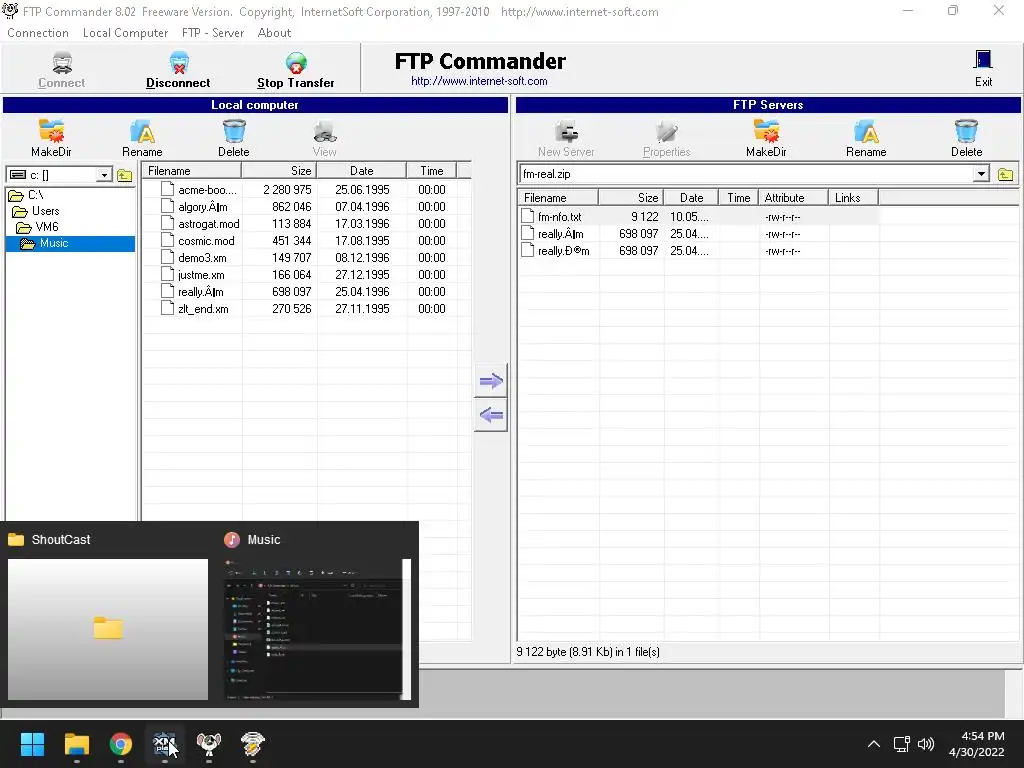Open the Connection menu

pyautogui.click(x=38, y=33)
